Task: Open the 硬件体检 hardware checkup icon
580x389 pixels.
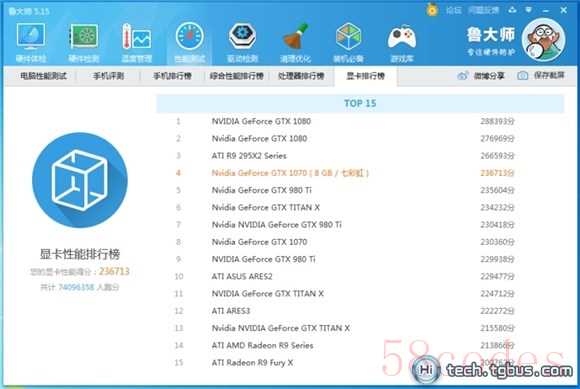Action: point(31,42)
